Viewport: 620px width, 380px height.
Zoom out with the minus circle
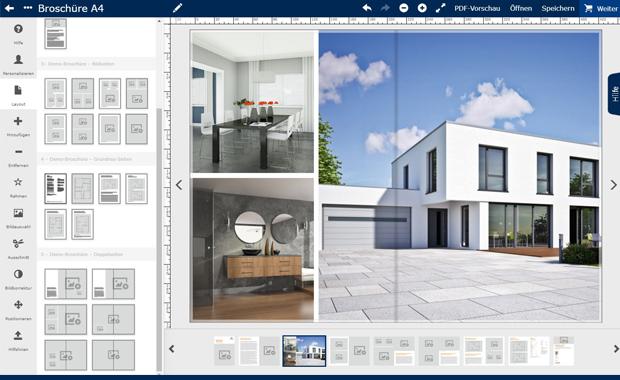click(404, 8)
